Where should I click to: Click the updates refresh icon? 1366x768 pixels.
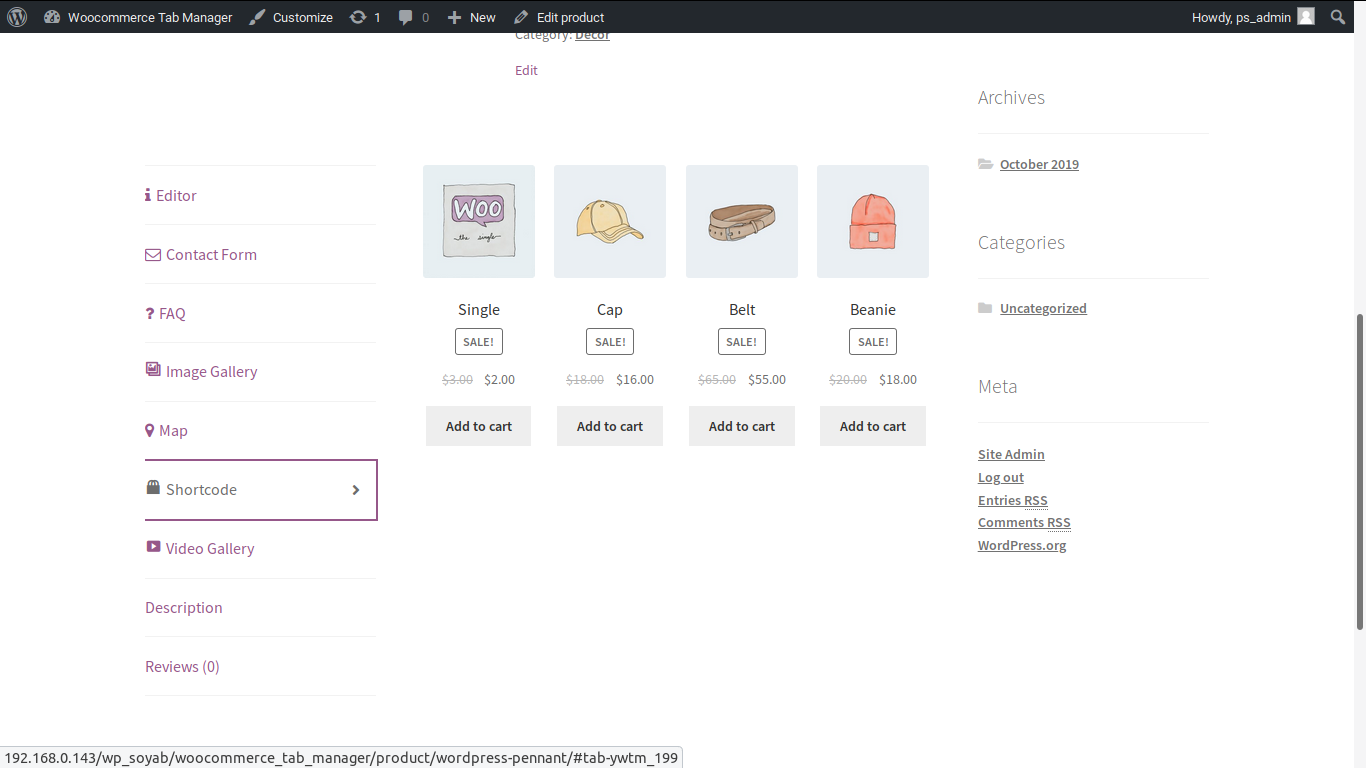[358, 17]
